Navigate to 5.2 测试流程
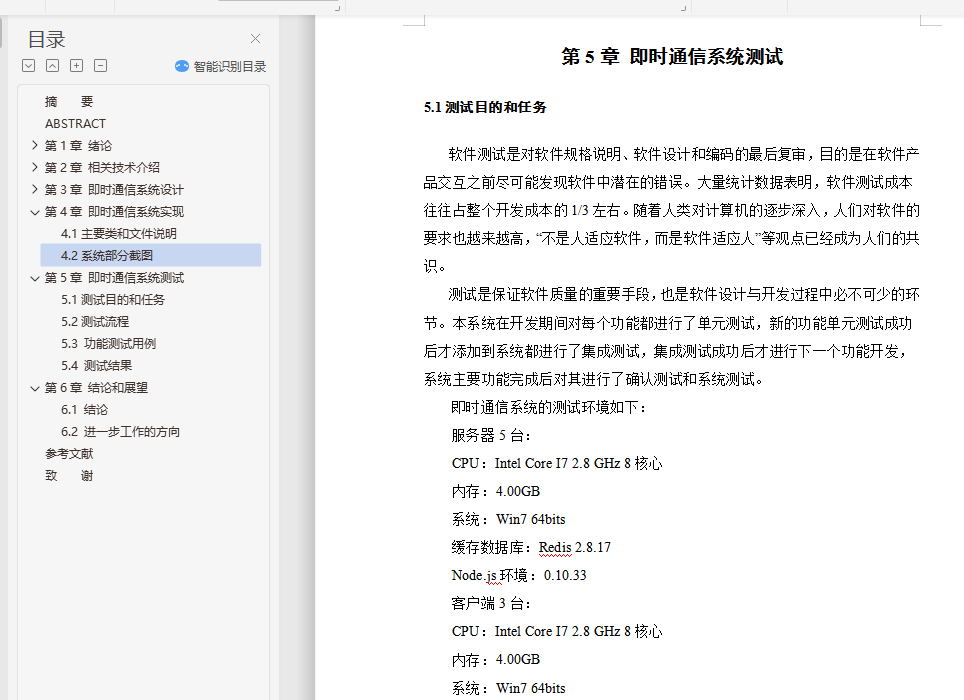964x700 pixels. click(x=95, y=321)
